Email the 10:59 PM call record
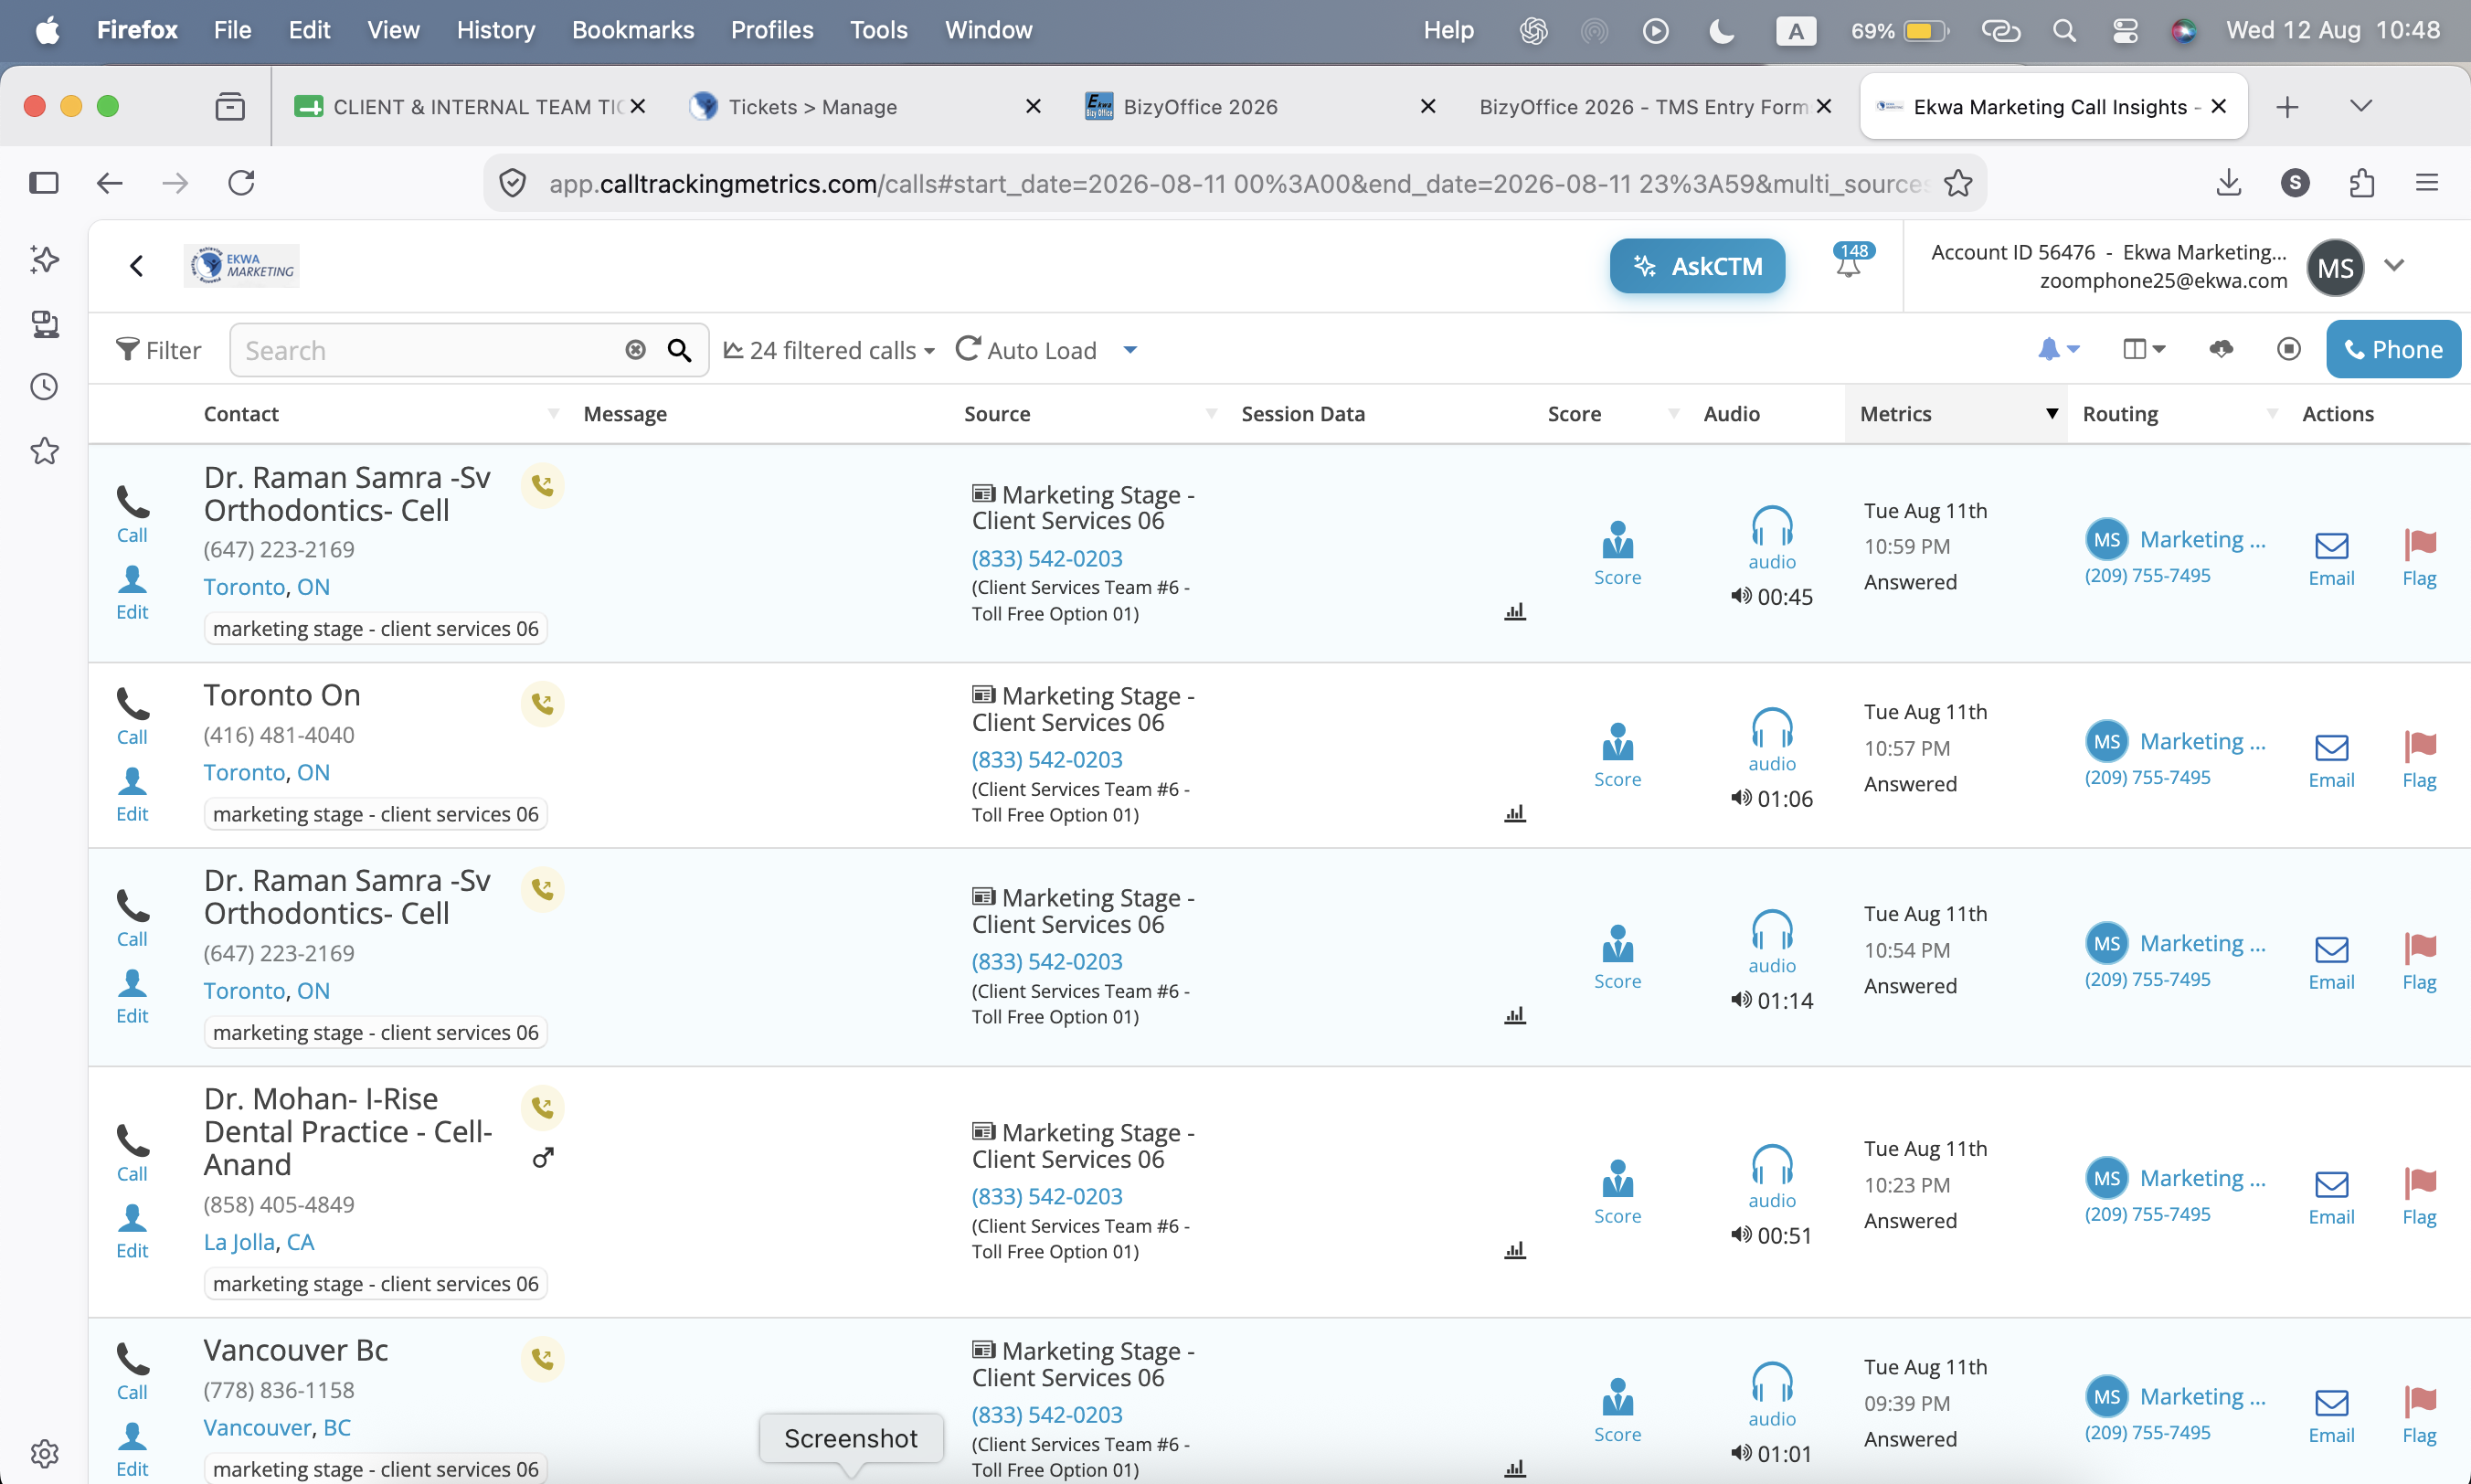 pyautogui.click(x=2331, y=558)
